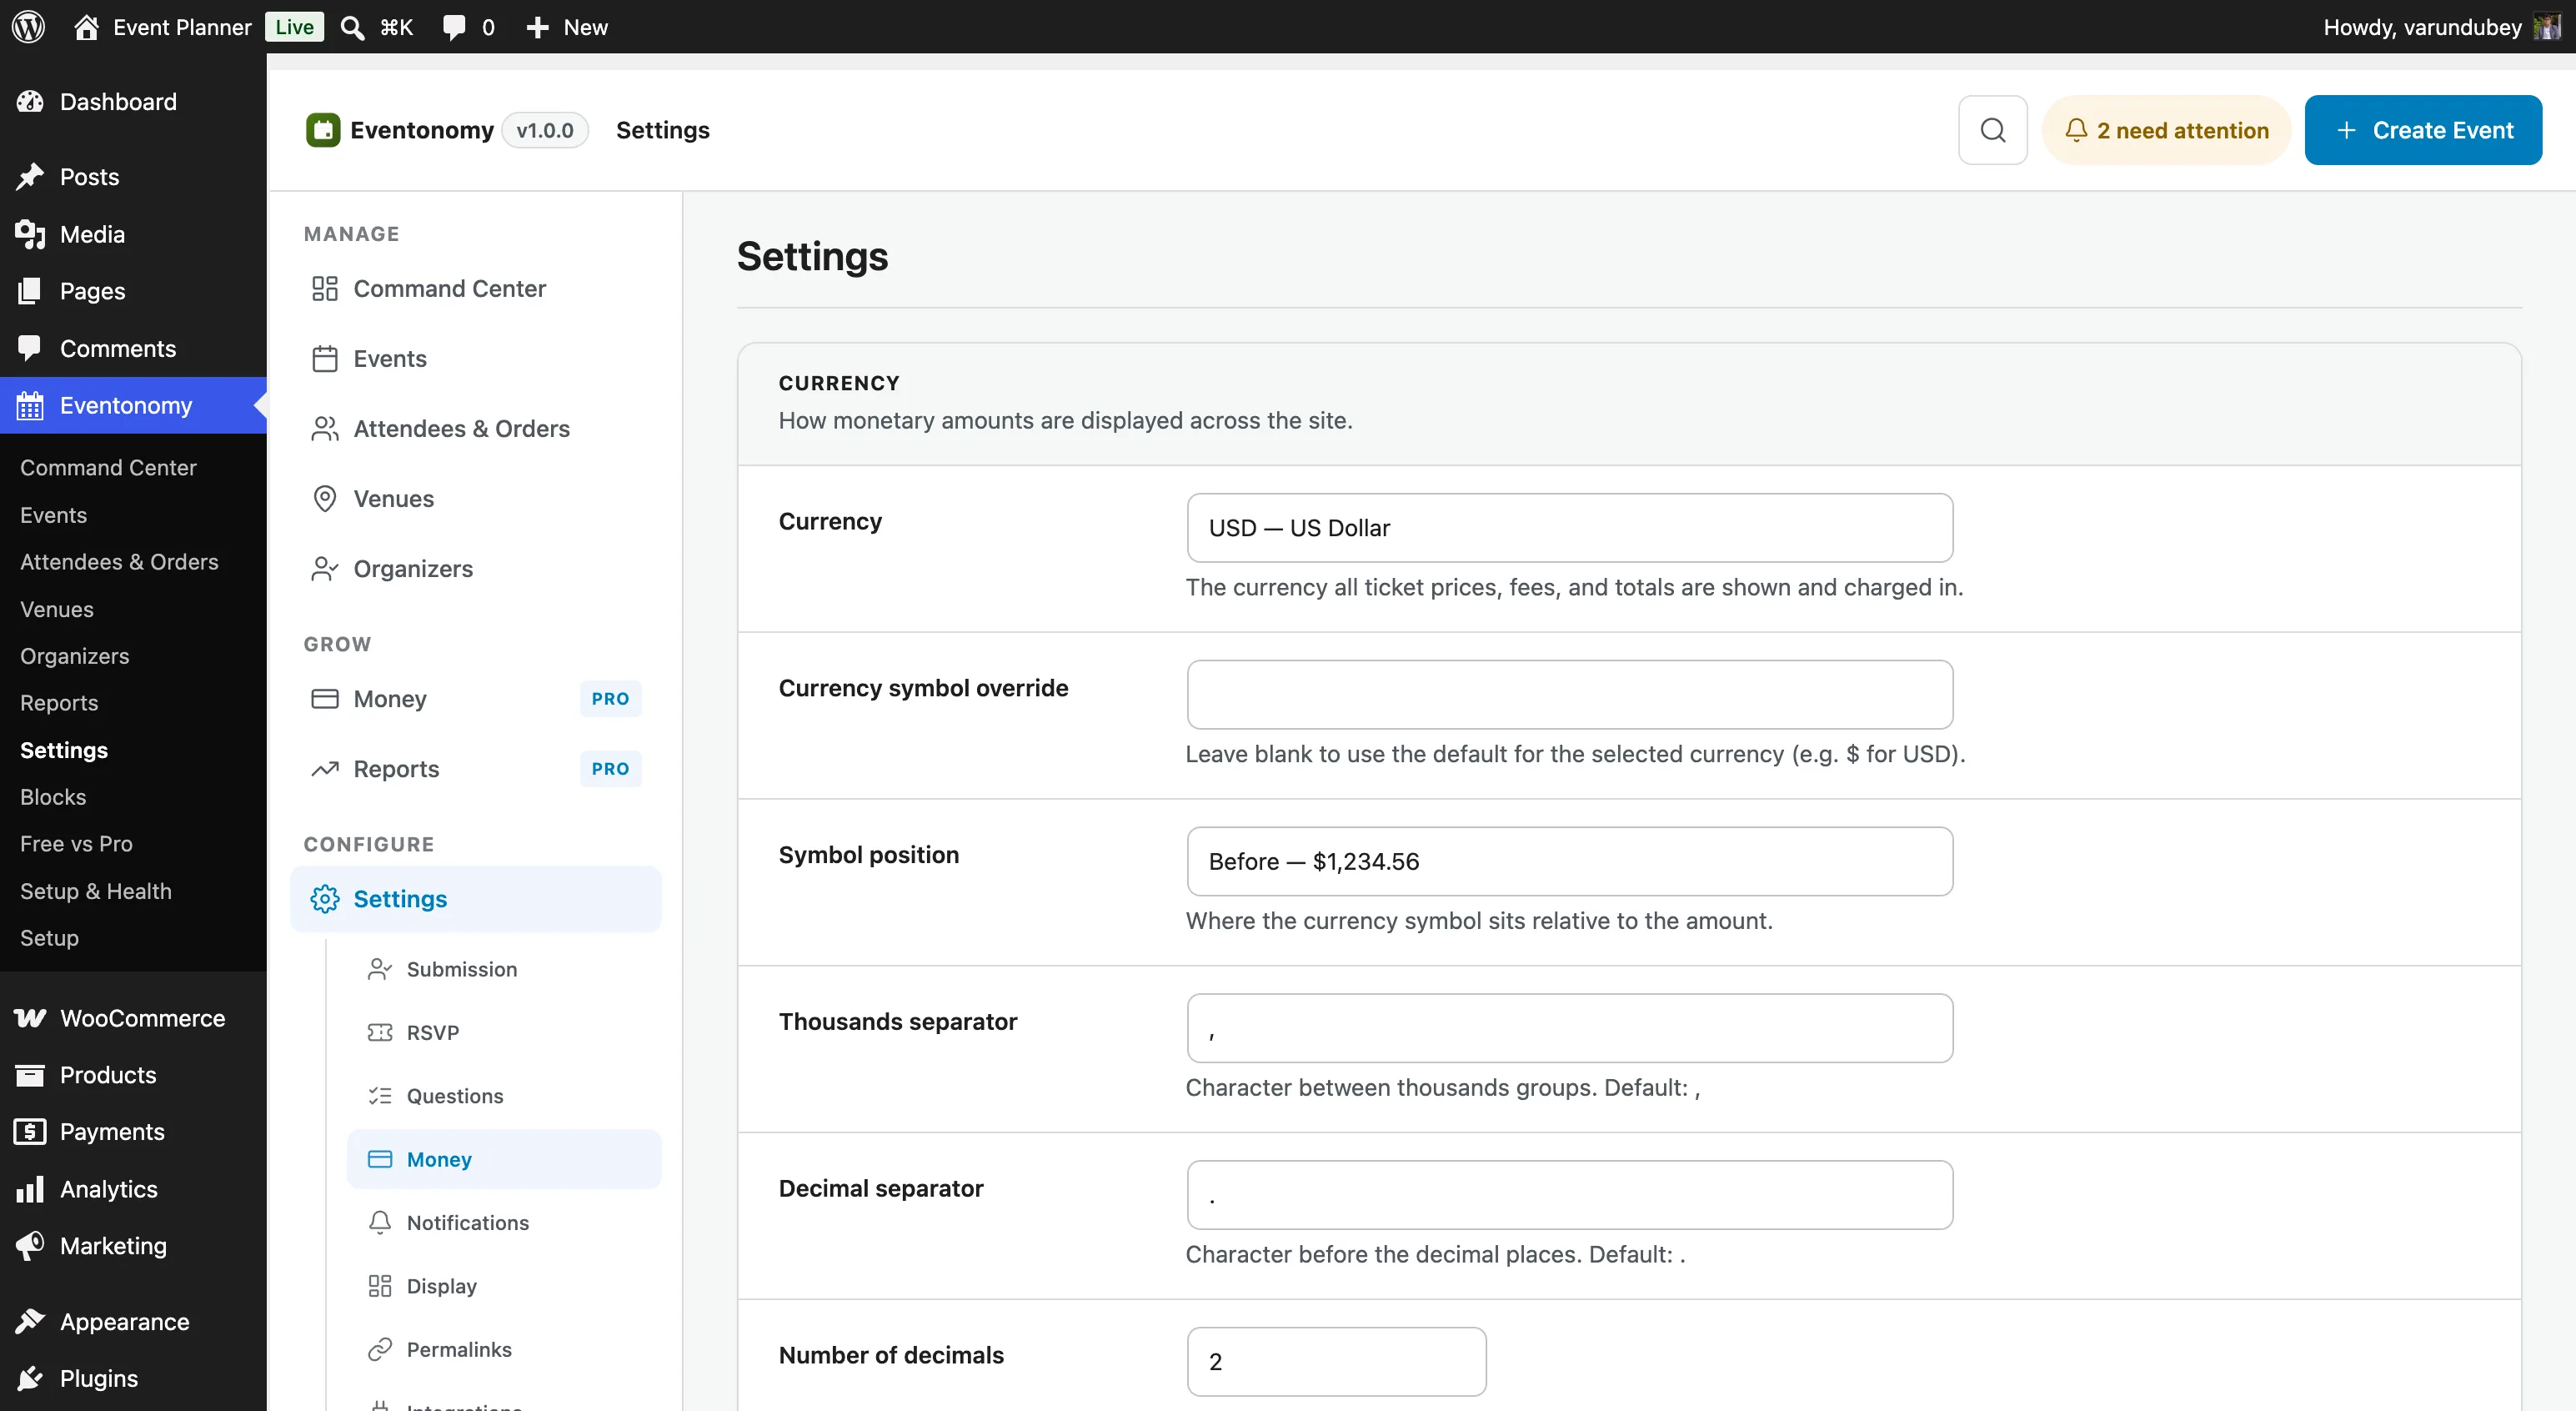This screenshot has width=2576, height=1411.
Task: Click the Decimal separator input field
Action: (x=1569, y=1195)
